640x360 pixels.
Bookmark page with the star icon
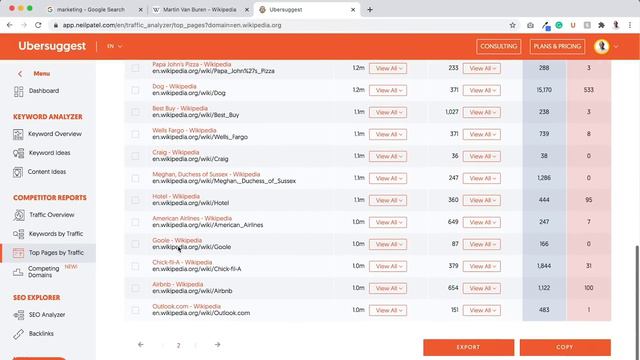coord(513,25)
